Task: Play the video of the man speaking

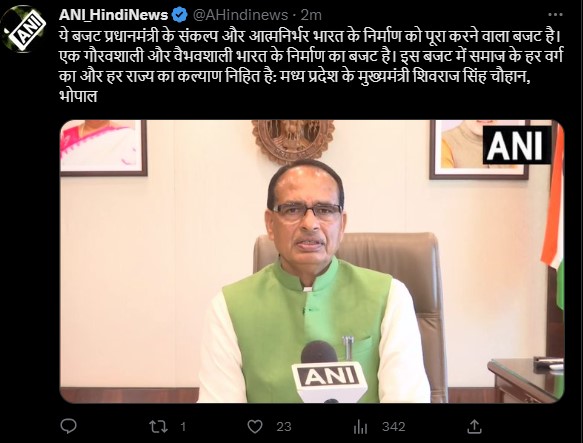Action: tap(312, 261)
